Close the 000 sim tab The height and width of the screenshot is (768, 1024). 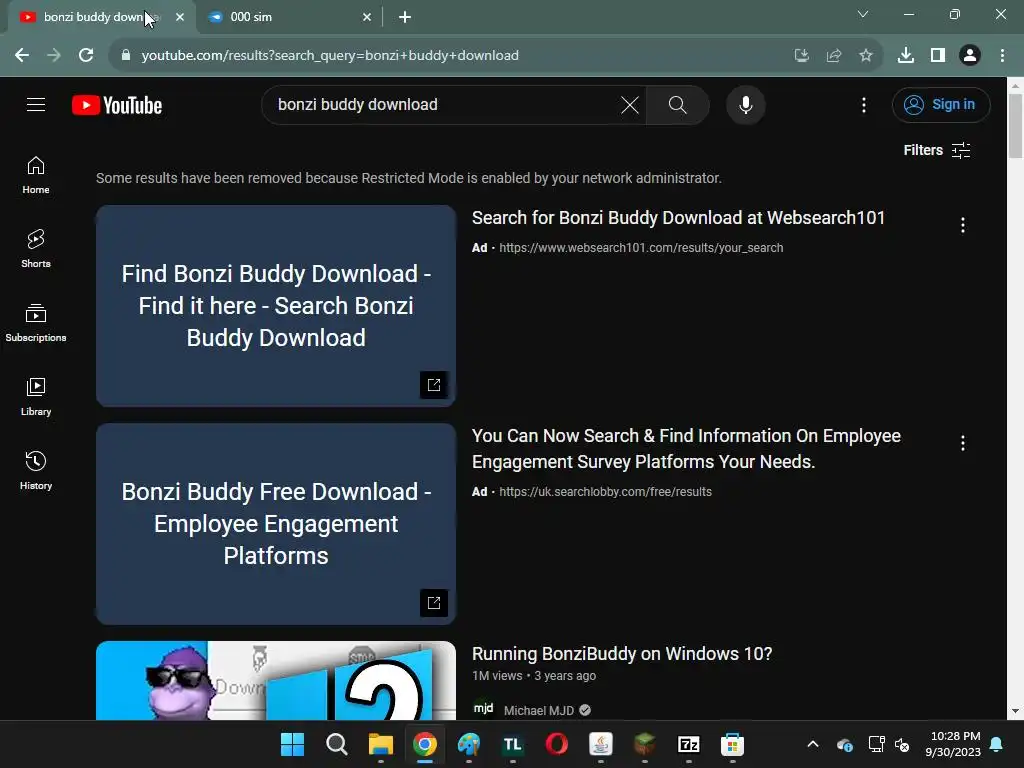point(367,17)
